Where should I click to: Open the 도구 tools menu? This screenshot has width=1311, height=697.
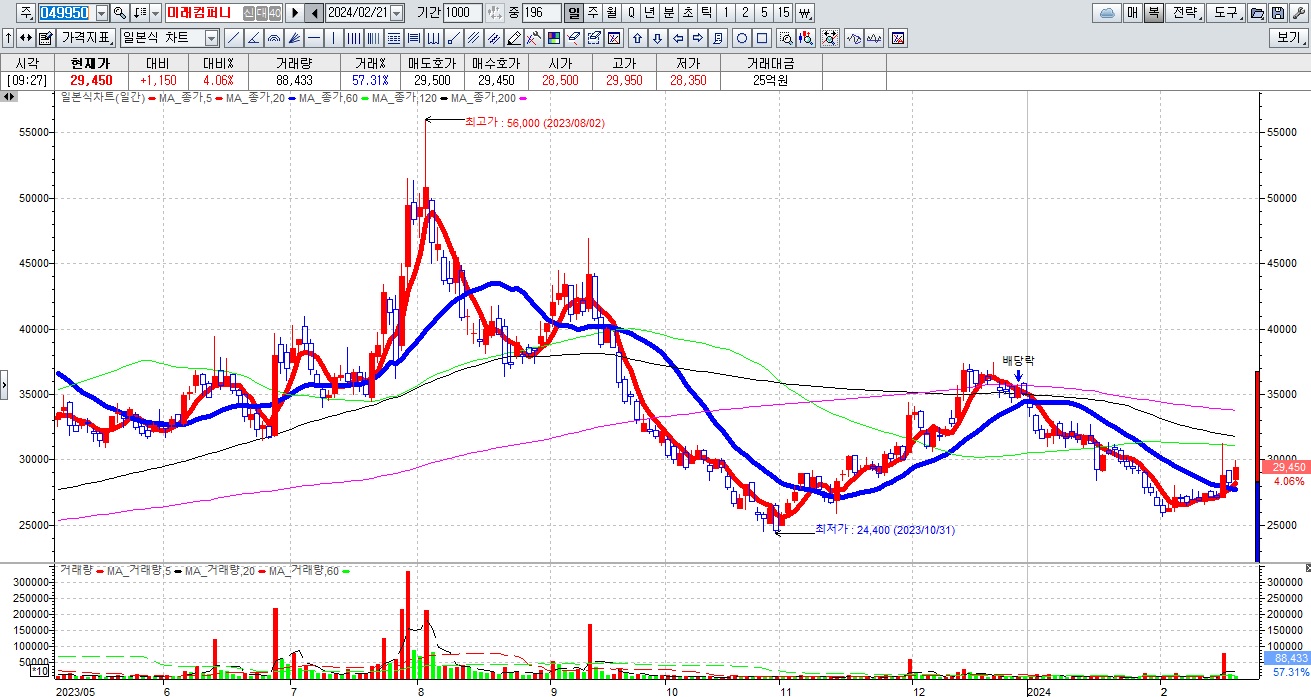point(1226,13)
